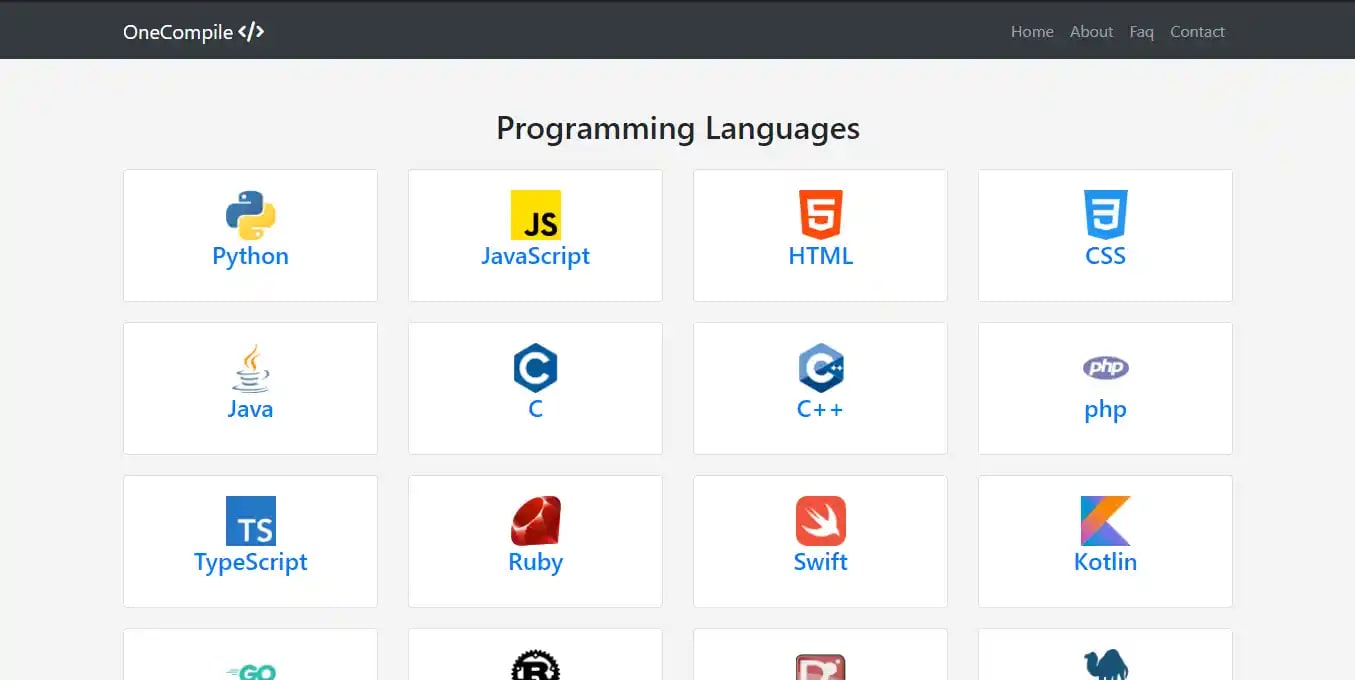
Task: Open the Contact nav item
Action: click(1197, 32)
